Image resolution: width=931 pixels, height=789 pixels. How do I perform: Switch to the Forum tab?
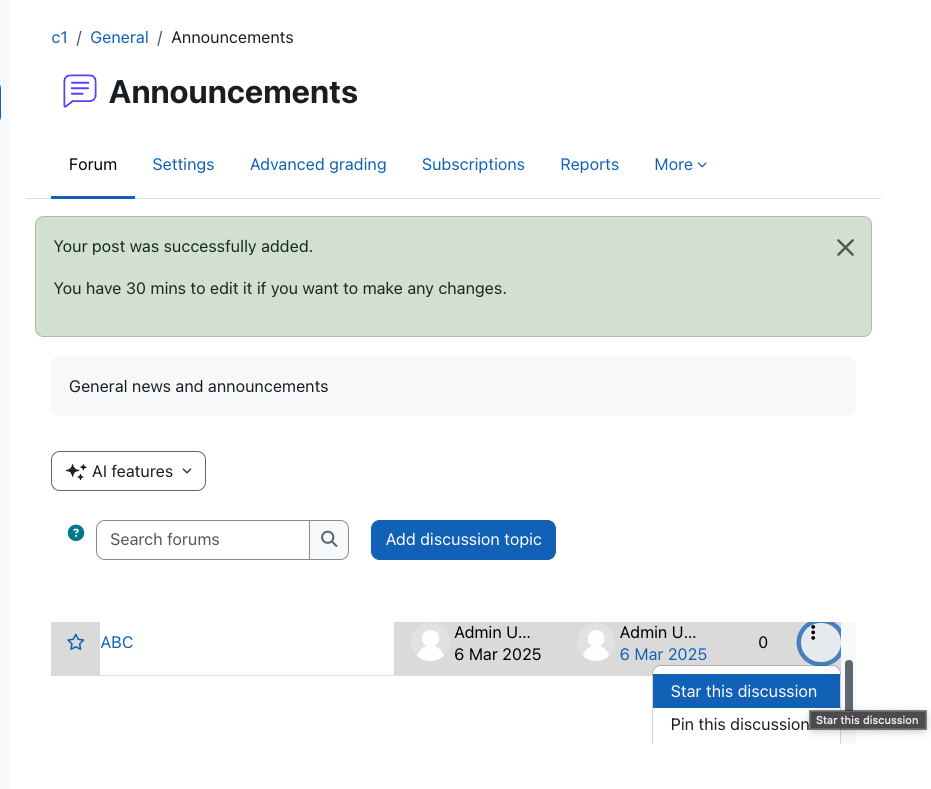93,164
